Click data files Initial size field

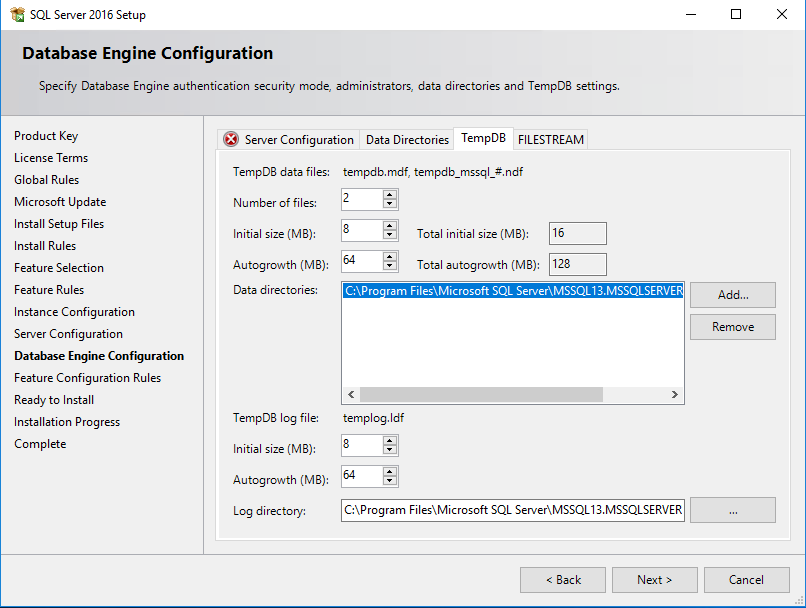point(362,230)
